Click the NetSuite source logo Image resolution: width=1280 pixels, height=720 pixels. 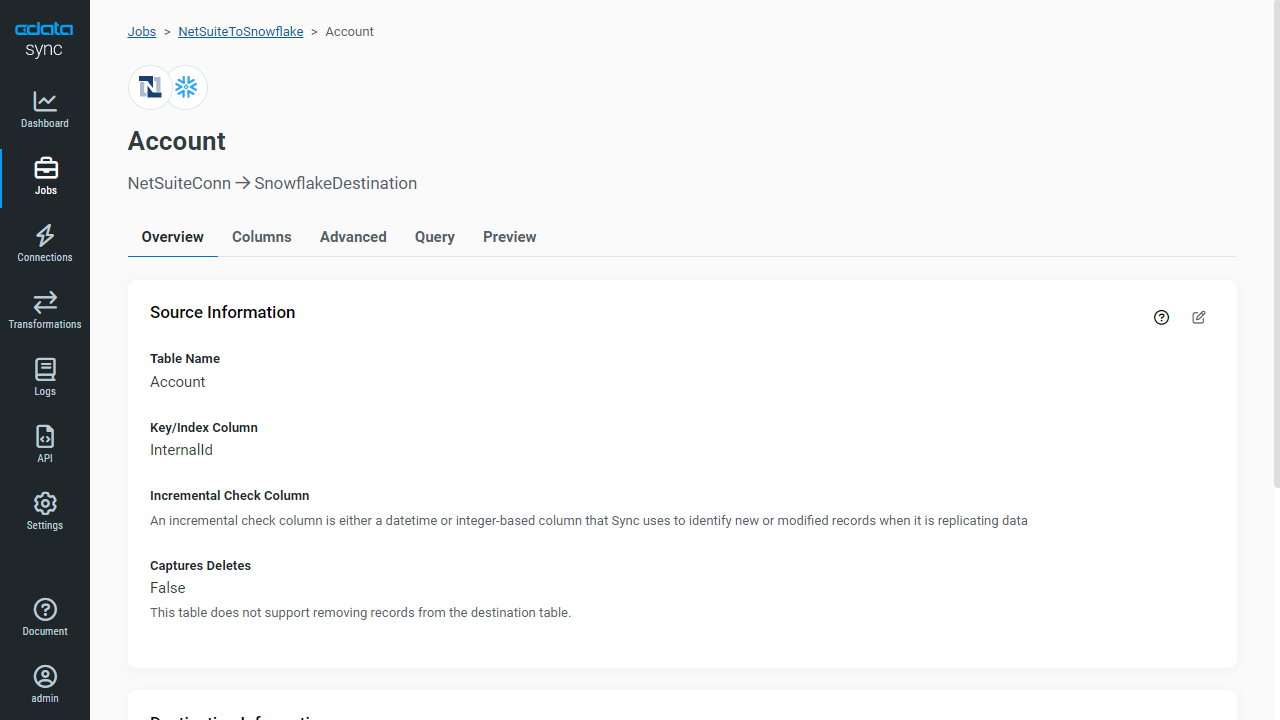point(150,88)
